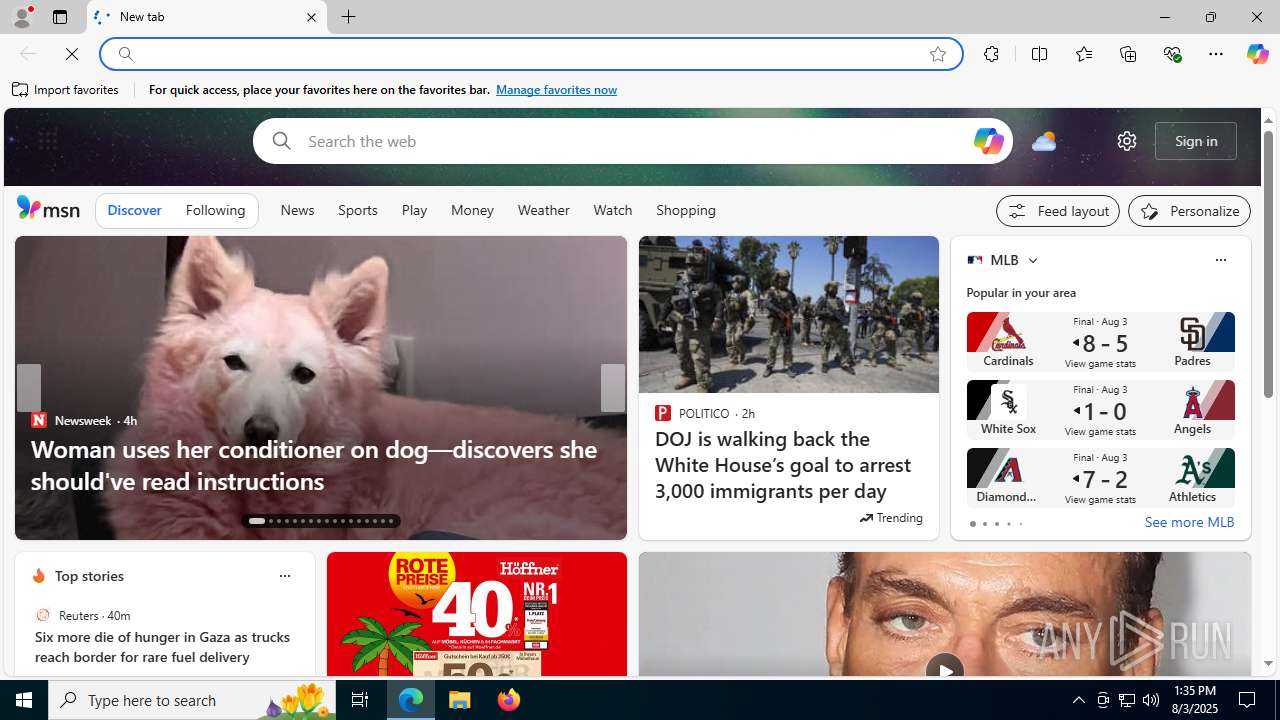The height and width of the screenshot is (720, 1280).
Task: Select the Discover tab
Action: [x=134, y=211]
